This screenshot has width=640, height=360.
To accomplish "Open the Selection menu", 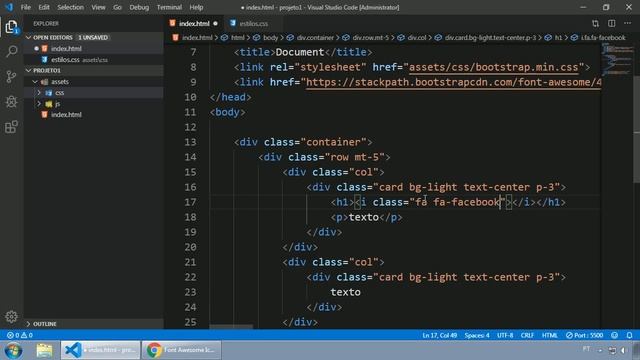I will tap(70, 7).
